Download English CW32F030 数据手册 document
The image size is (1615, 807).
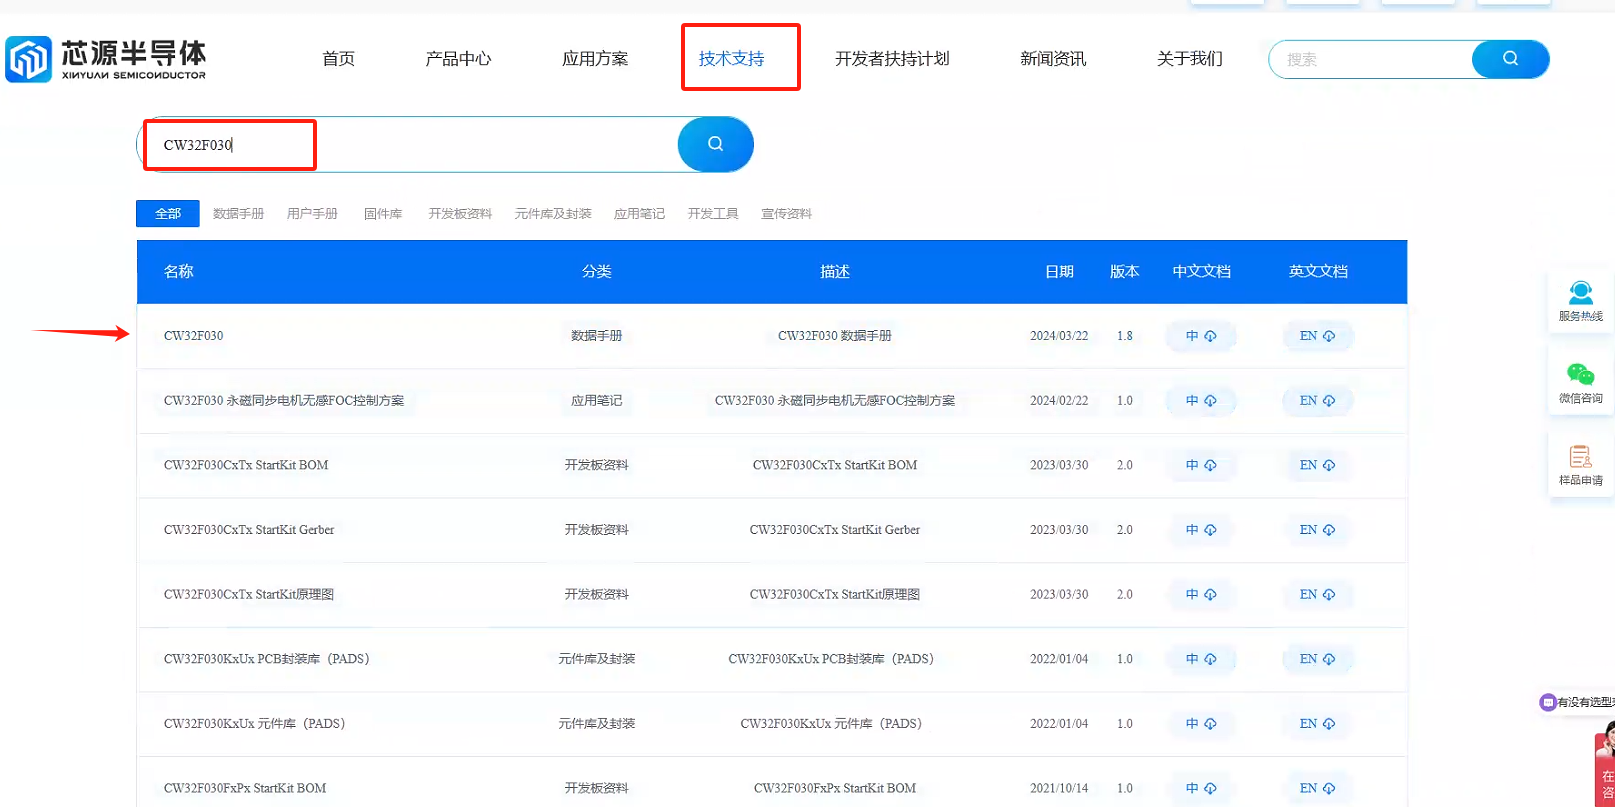pyautogui.click(x=1318, y=336)
